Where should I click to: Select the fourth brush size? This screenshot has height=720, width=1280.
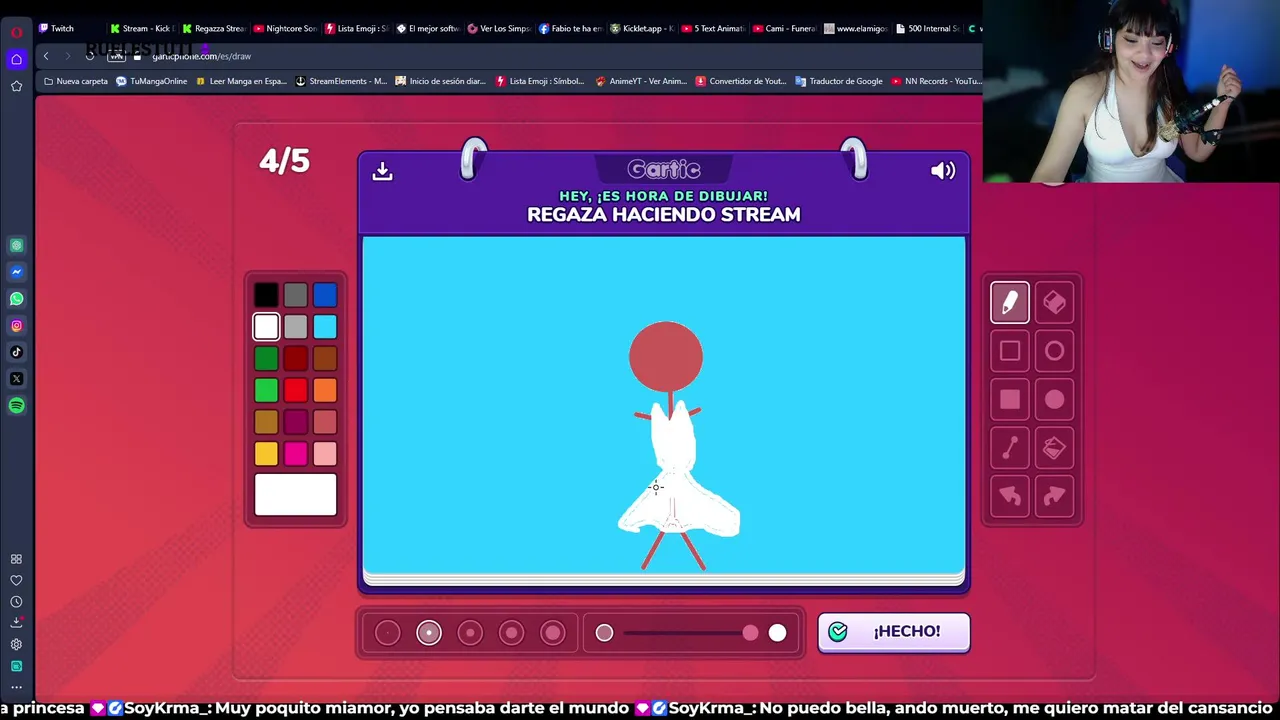[511, 632]
